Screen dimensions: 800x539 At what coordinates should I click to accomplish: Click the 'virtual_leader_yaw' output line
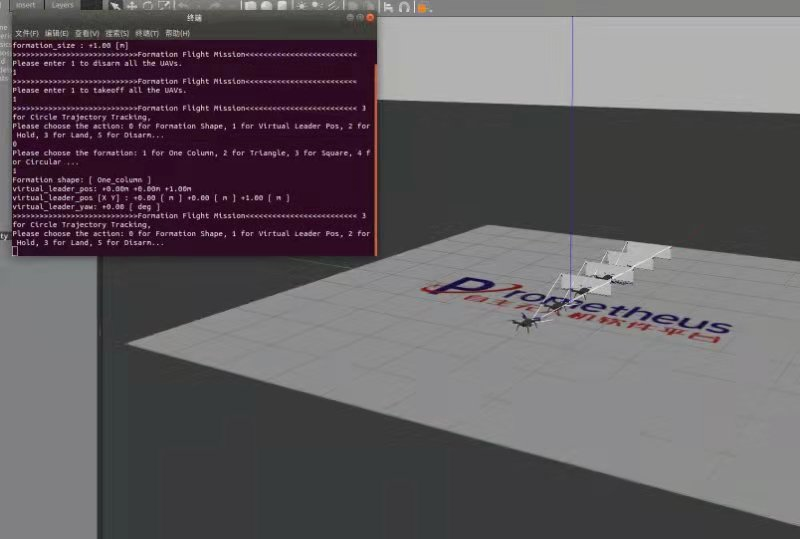coord(86,207)
